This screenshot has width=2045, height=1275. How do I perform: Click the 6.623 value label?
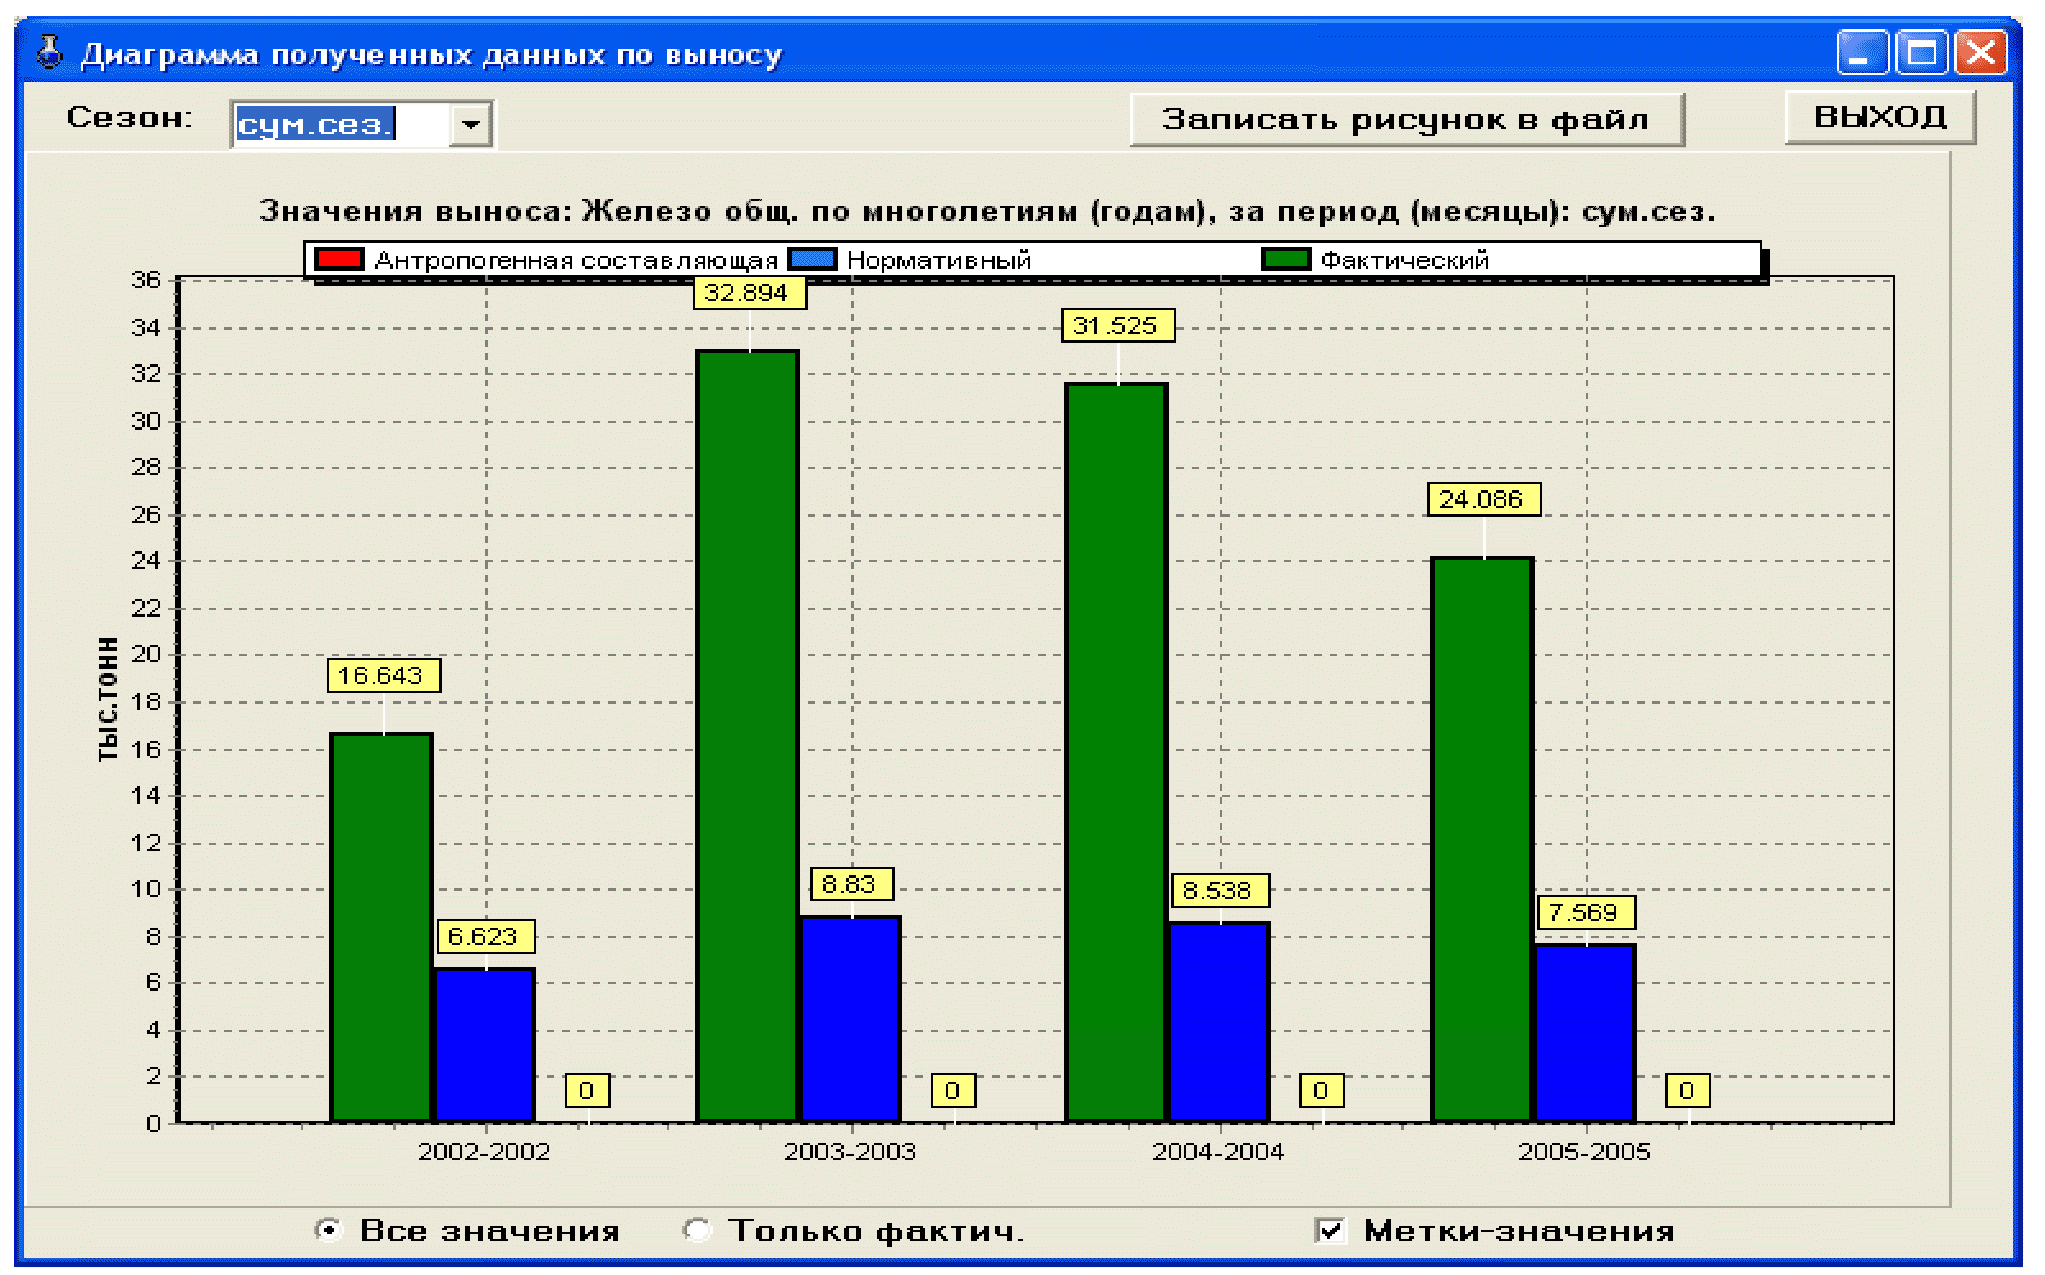pos(486,937)
